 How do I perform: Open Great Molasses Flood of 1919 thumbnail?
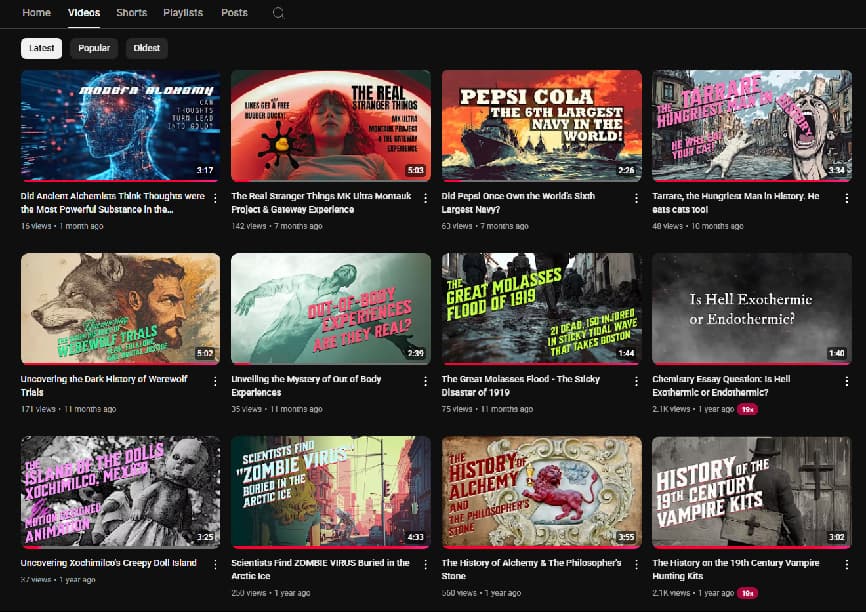pyautogui.click(x=541, y=309)
